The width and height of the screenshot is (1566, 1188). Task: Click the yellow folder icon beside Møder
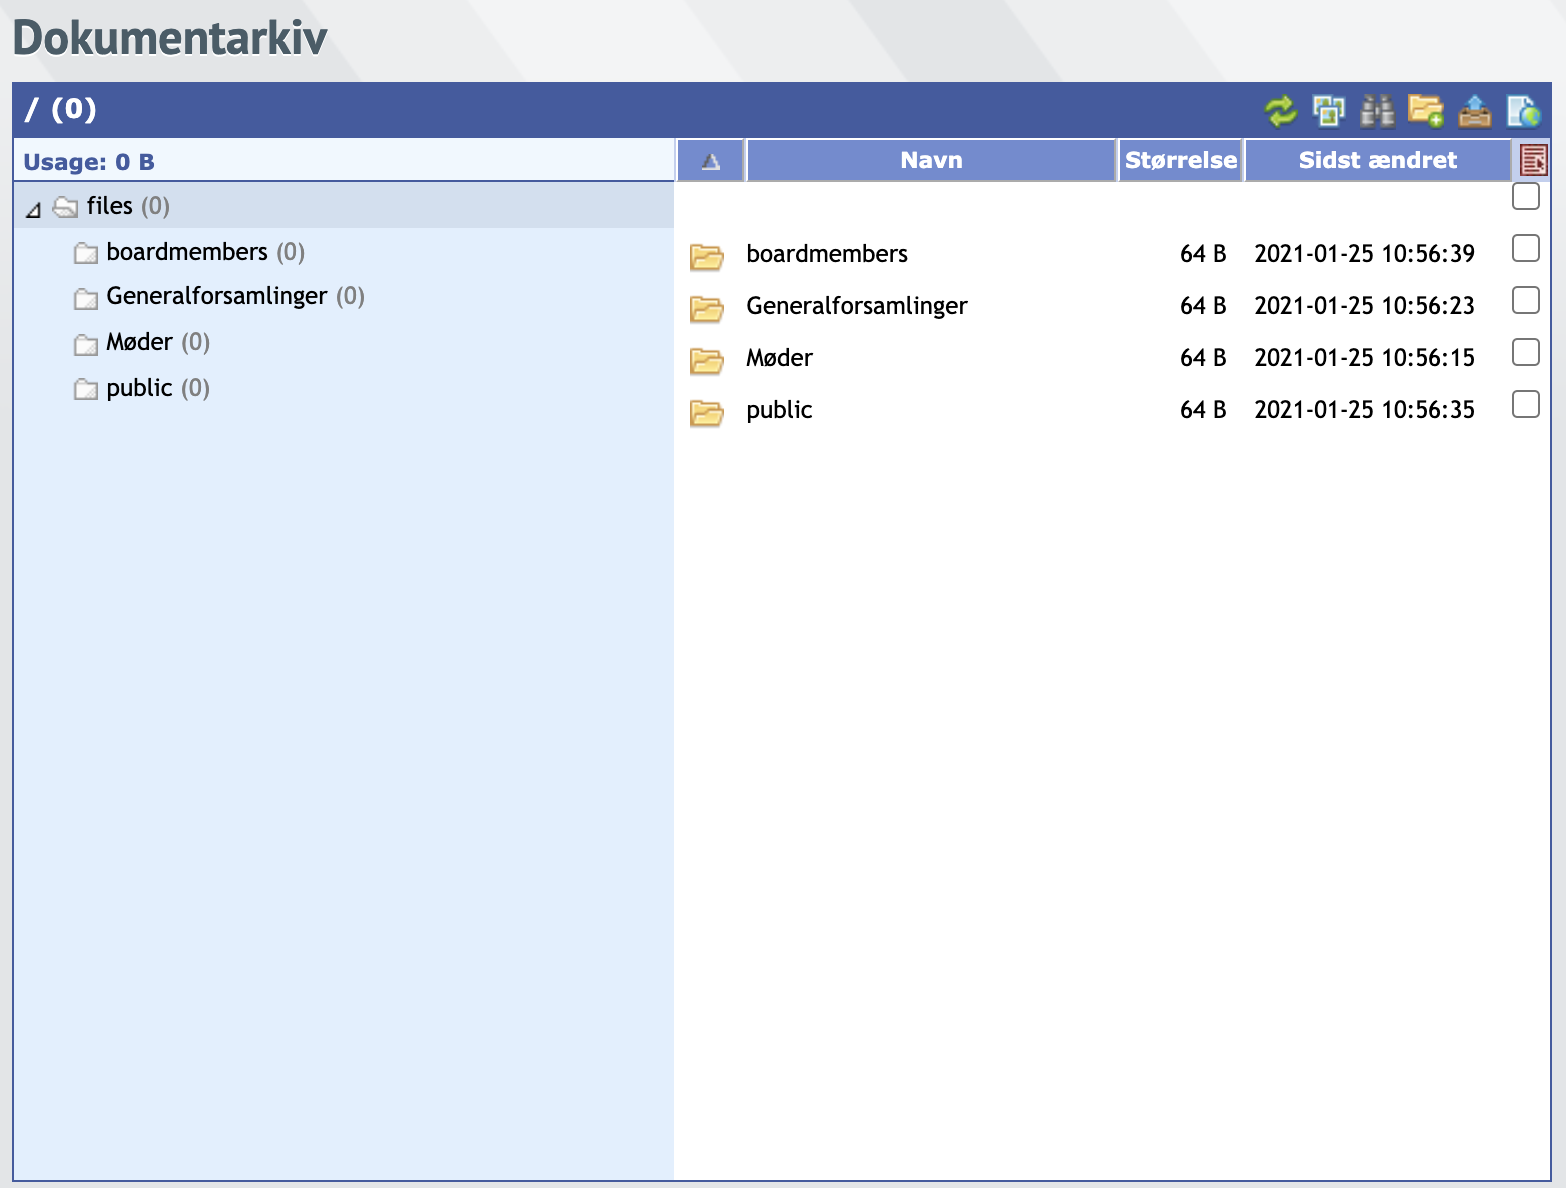(x=707, y=359)
